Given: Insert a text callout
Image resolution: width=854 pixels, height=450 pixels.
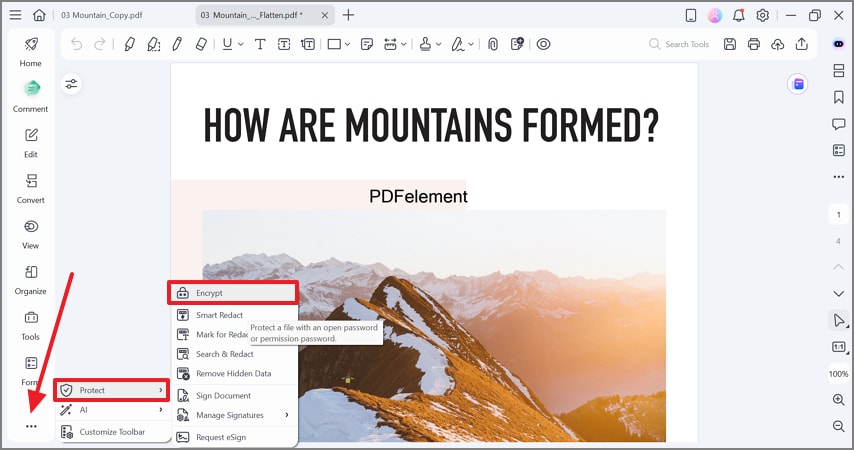Looking at the screenshot, I should (x=308, y=44).
